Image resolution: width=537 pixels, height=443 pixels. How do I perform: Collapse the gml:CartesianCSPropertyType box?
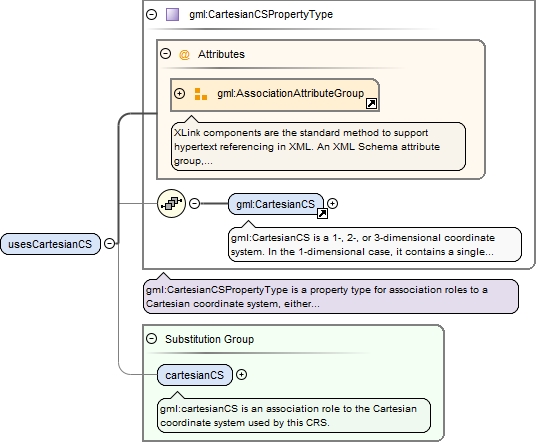tap(151, 14)
